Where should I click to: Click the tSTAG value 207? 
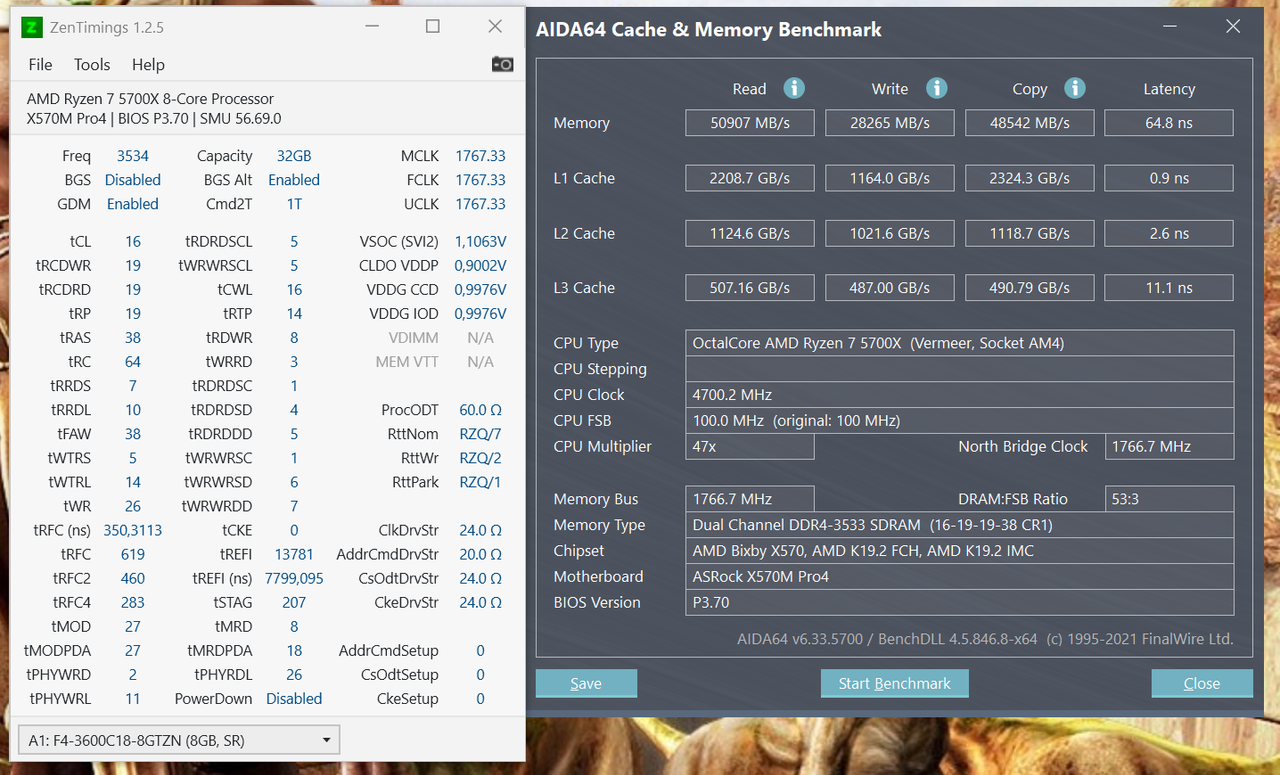click(294, 602)
